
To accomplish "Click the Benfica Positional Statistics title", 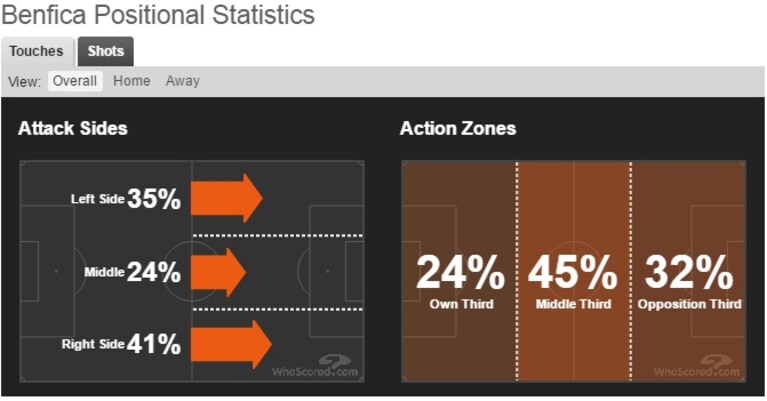I will (158, 15).
